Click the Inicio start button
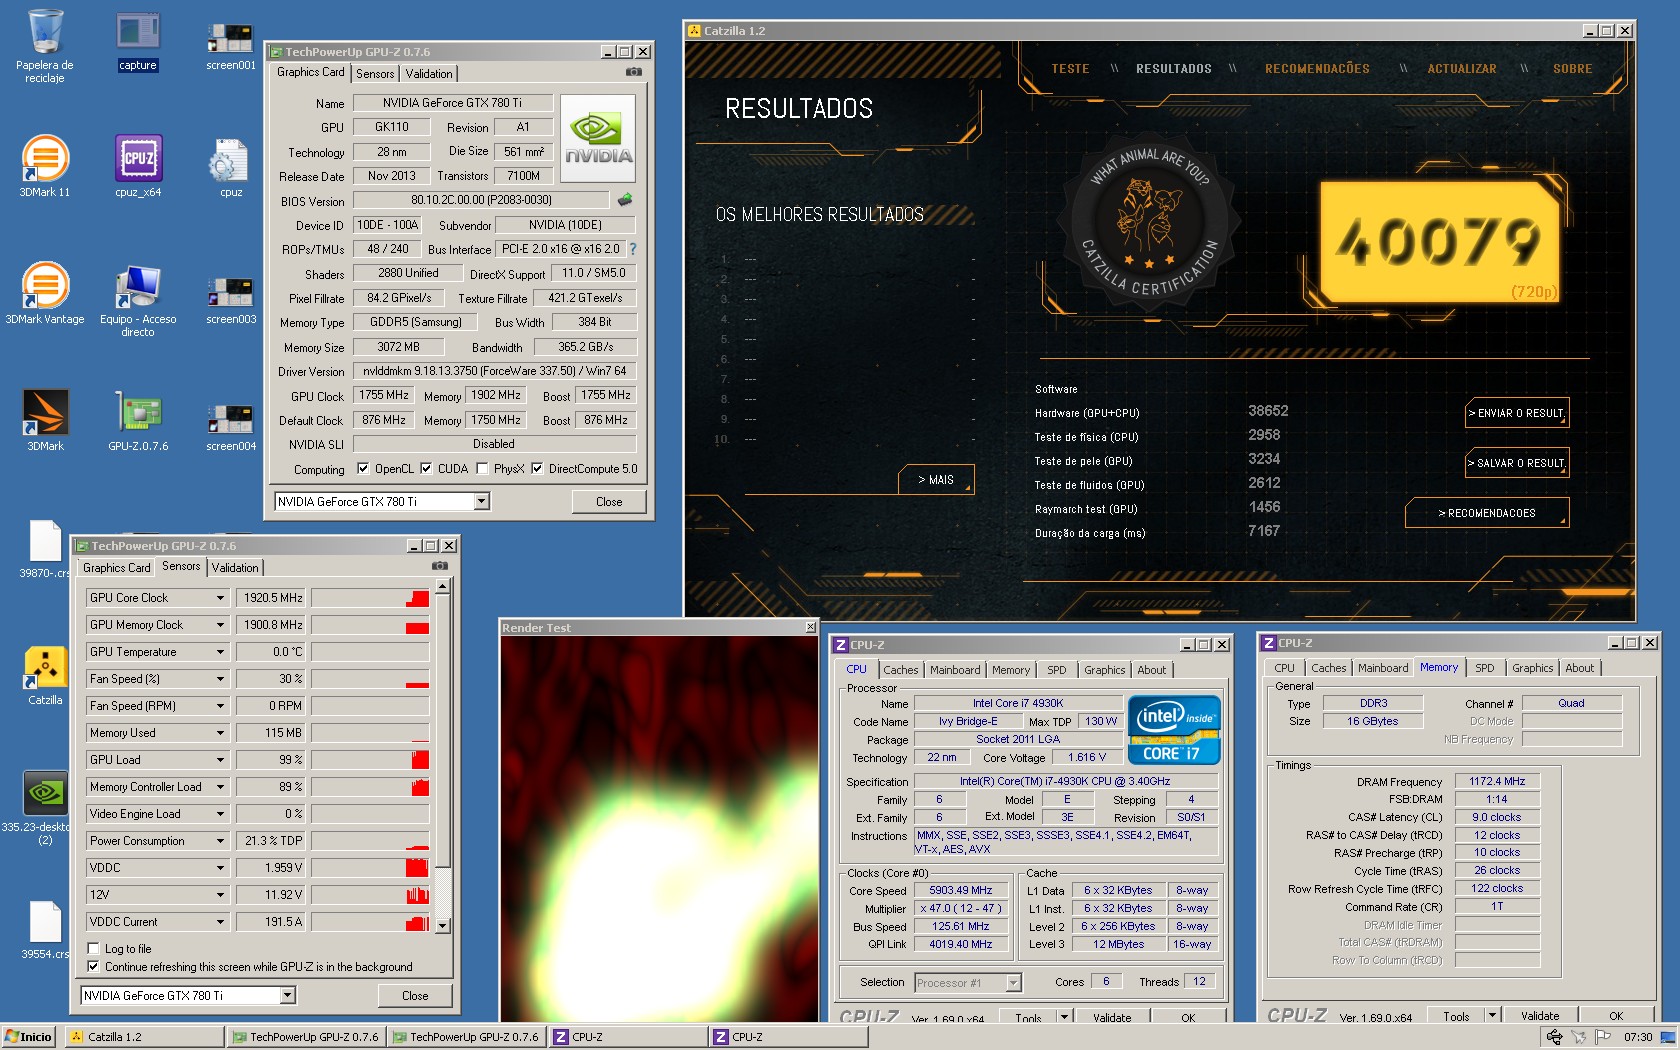Viewport: 1680px width, 1050px height. coord(30,1037)
